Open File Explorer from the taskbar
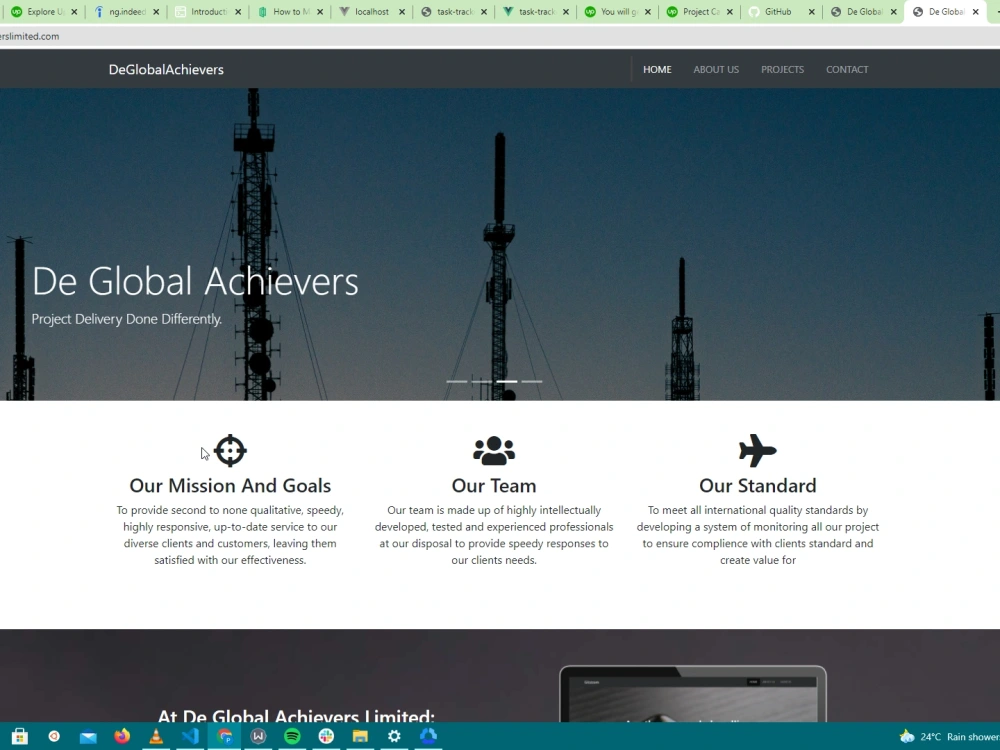 pyautogui.click(x=360, y=737)
